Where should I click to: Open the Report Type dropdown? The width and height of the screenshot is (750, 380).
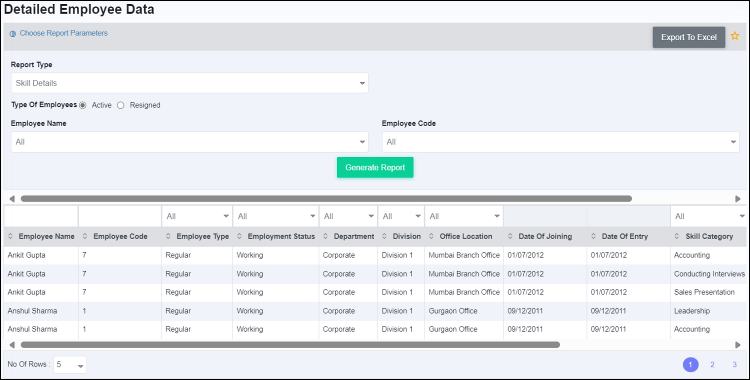coord(189,83)
